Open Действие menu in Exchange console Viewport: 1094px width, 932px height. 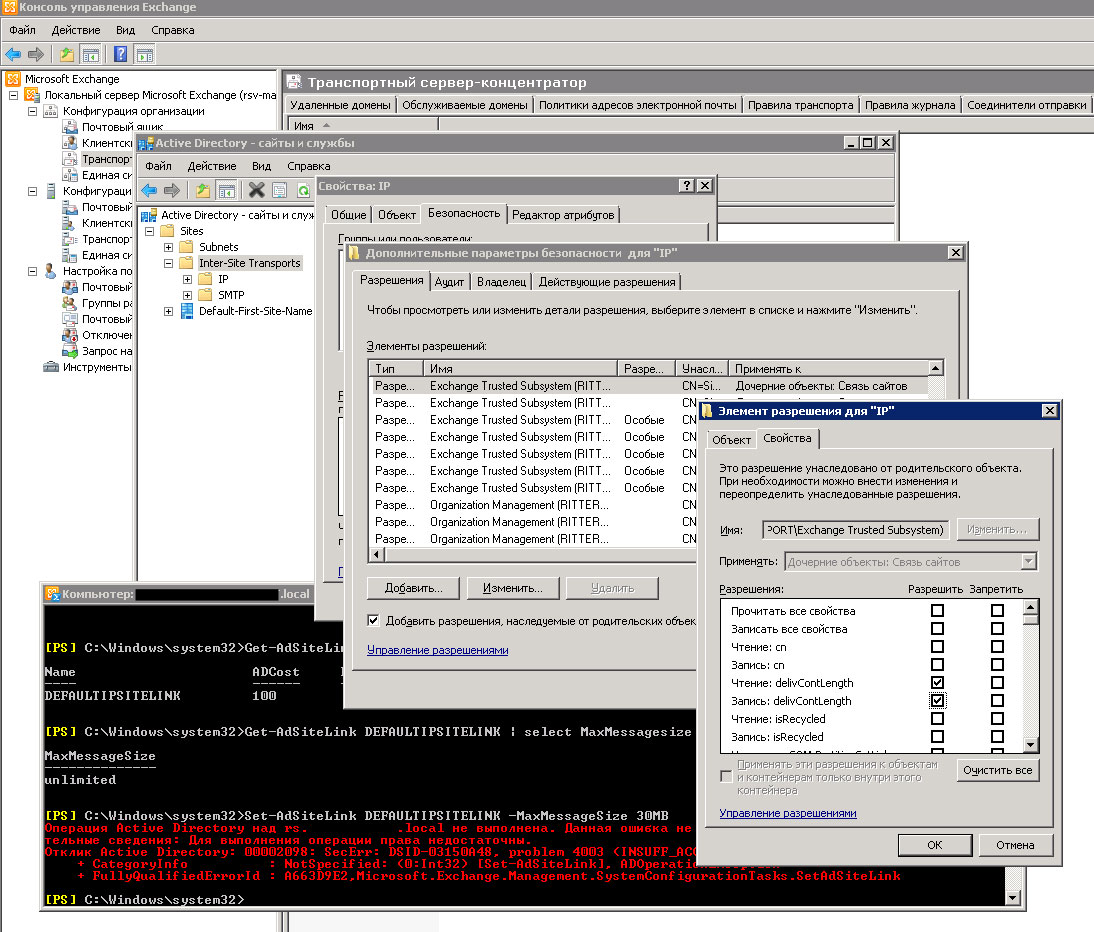pyautogui.click(x=76, y=30)
